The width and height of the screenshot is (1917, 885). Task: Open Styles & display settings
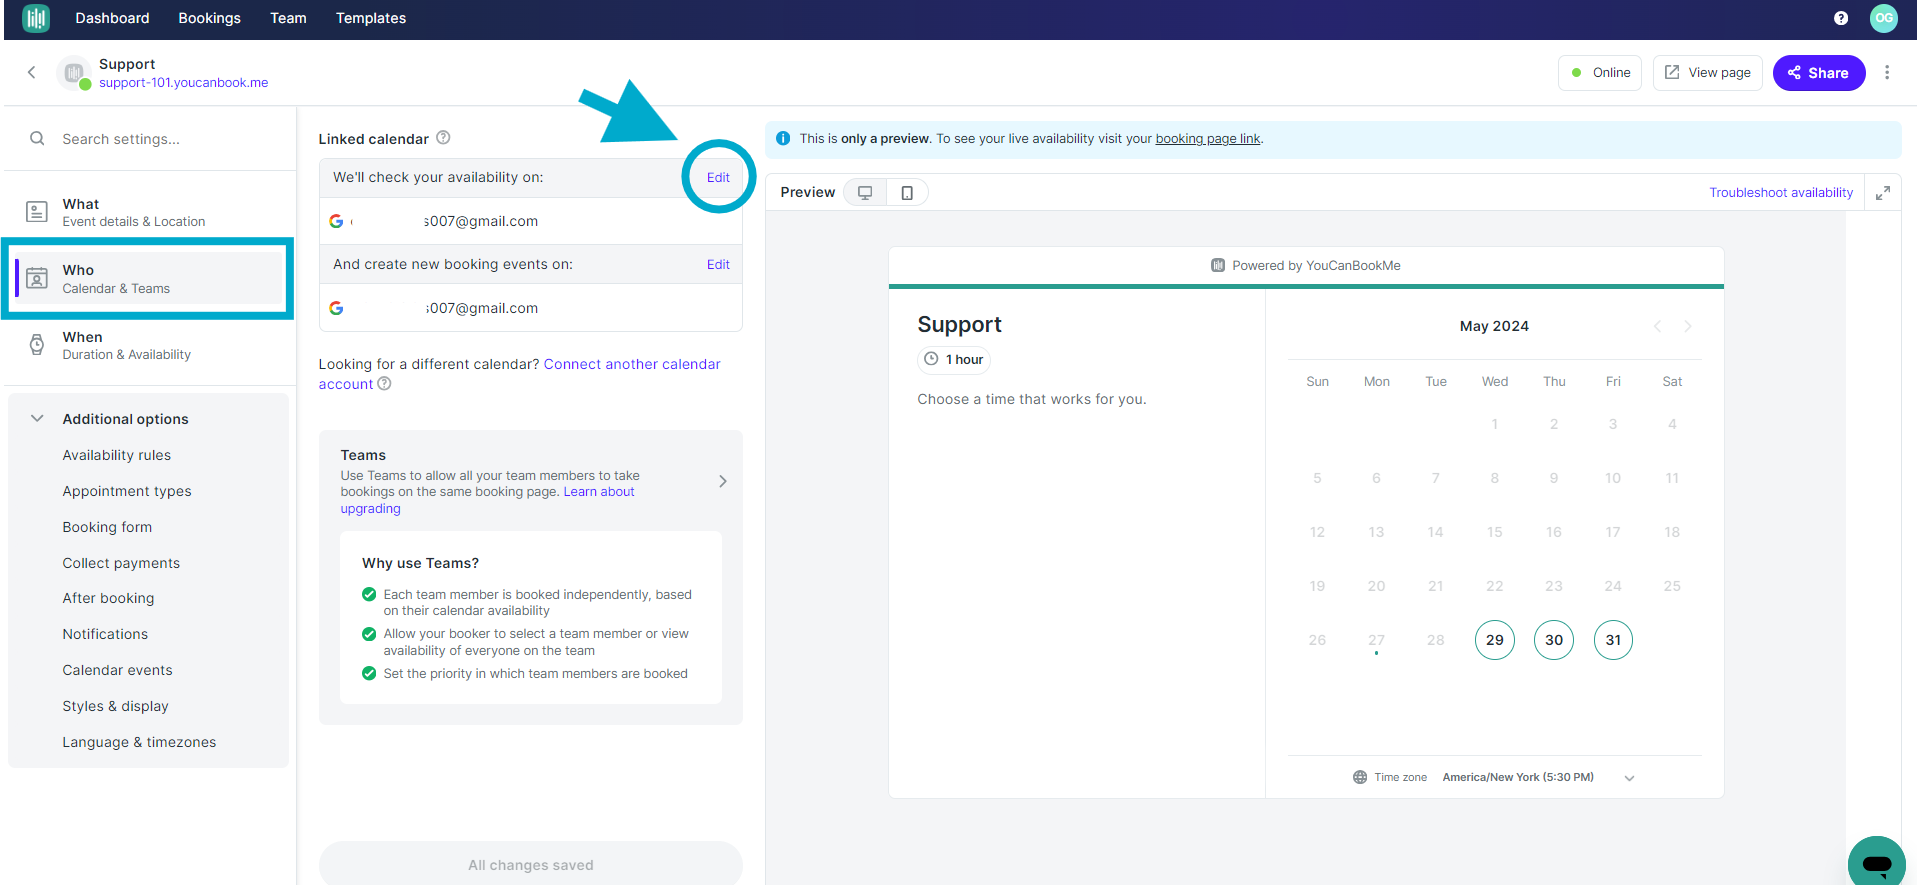tap(115, 706)
